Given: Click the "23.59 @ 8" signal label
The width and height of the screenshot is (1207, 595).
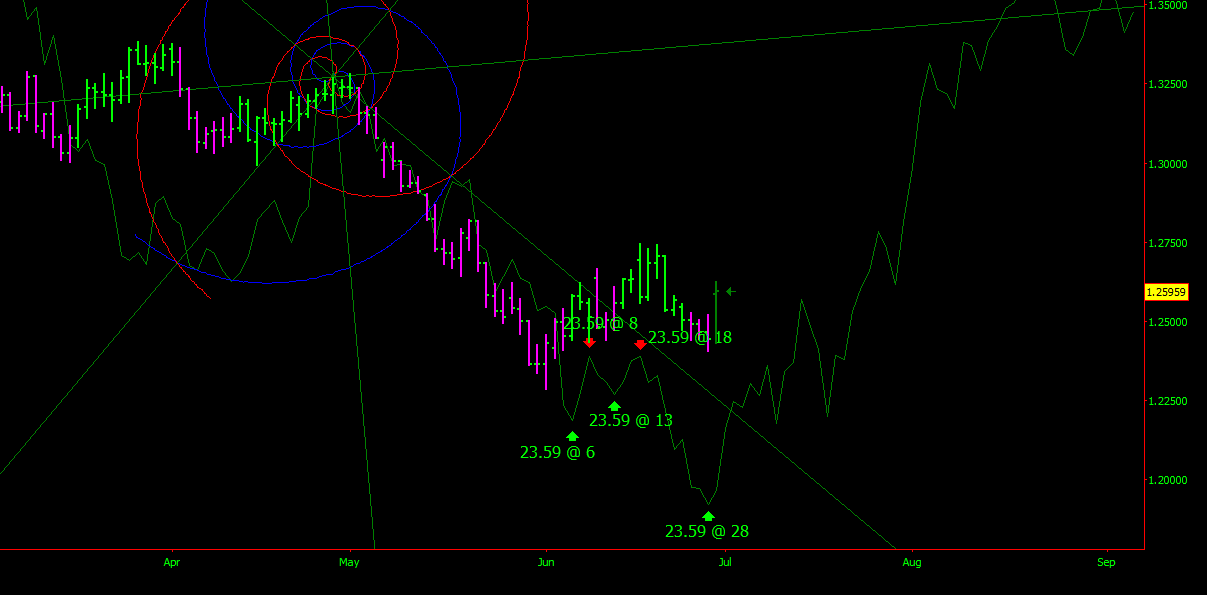Looking at the screenshot, I should 600,323.
